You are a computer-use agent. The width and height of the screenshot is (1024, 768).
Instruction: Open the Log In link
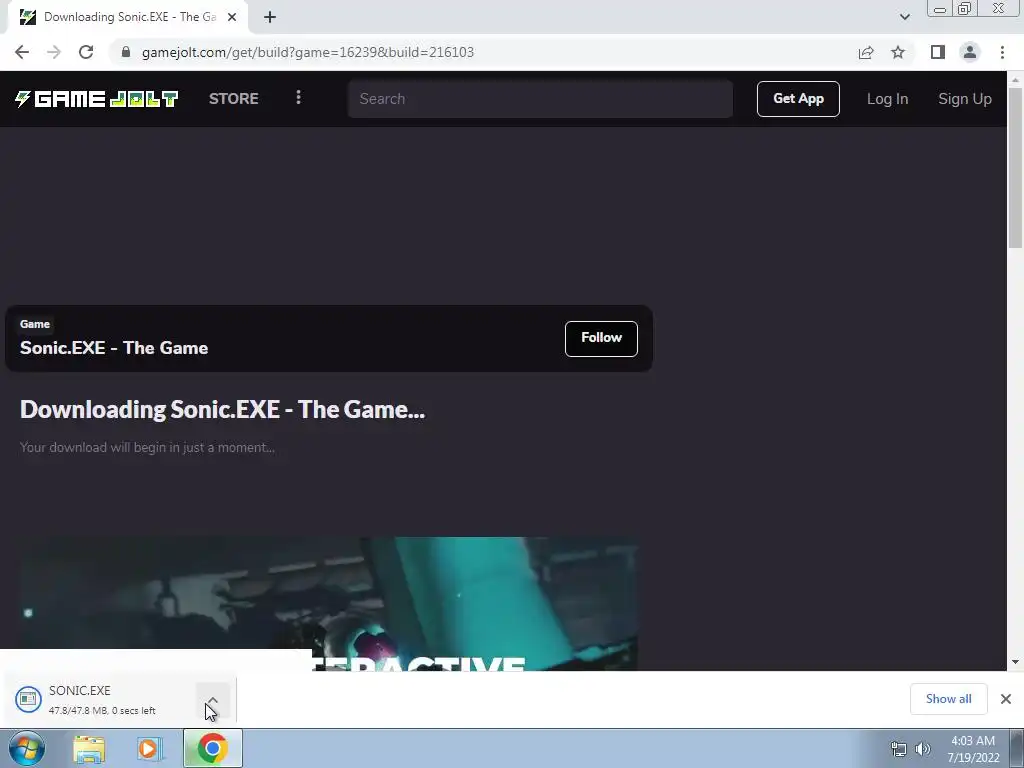point(888,99)
